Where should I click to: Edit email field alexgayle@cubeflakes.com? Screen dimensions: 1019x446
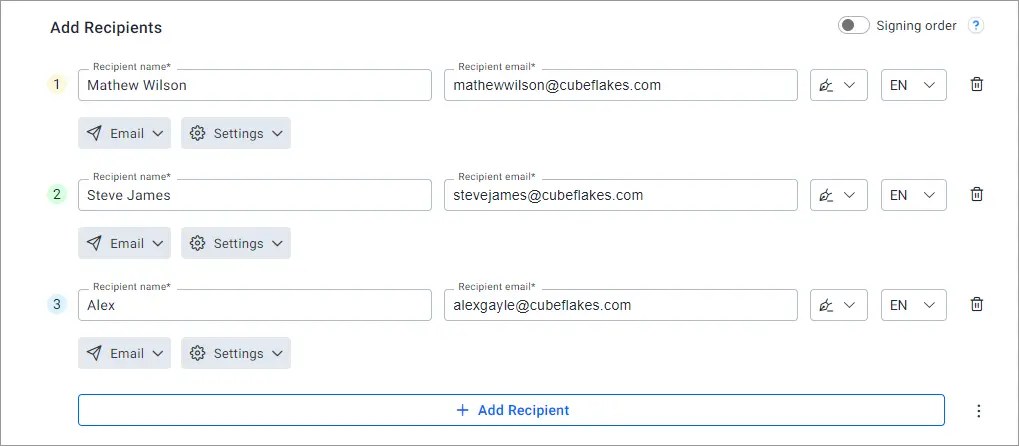coord(621,305)
